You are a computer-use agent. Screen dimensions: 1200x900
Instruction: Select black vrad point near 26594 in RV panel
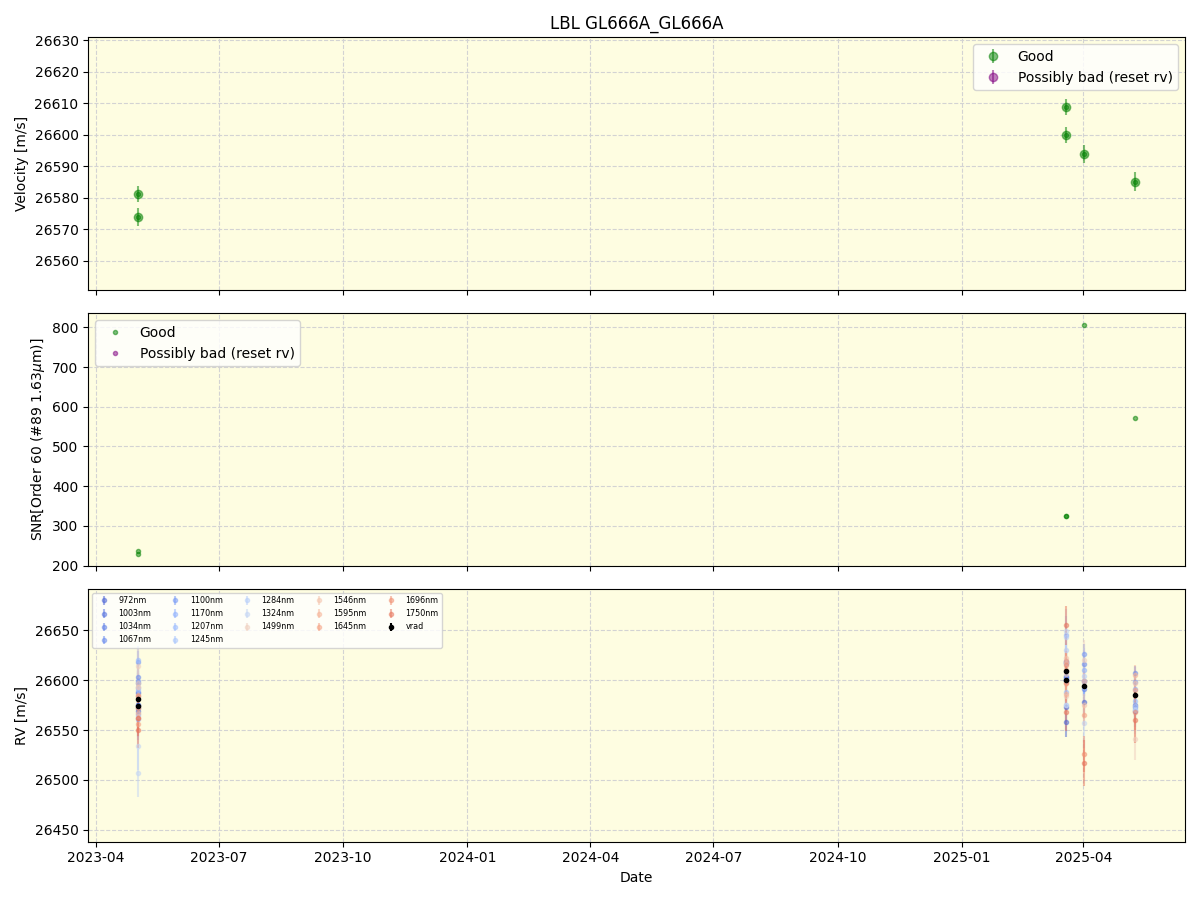[x=1084, y=686]
